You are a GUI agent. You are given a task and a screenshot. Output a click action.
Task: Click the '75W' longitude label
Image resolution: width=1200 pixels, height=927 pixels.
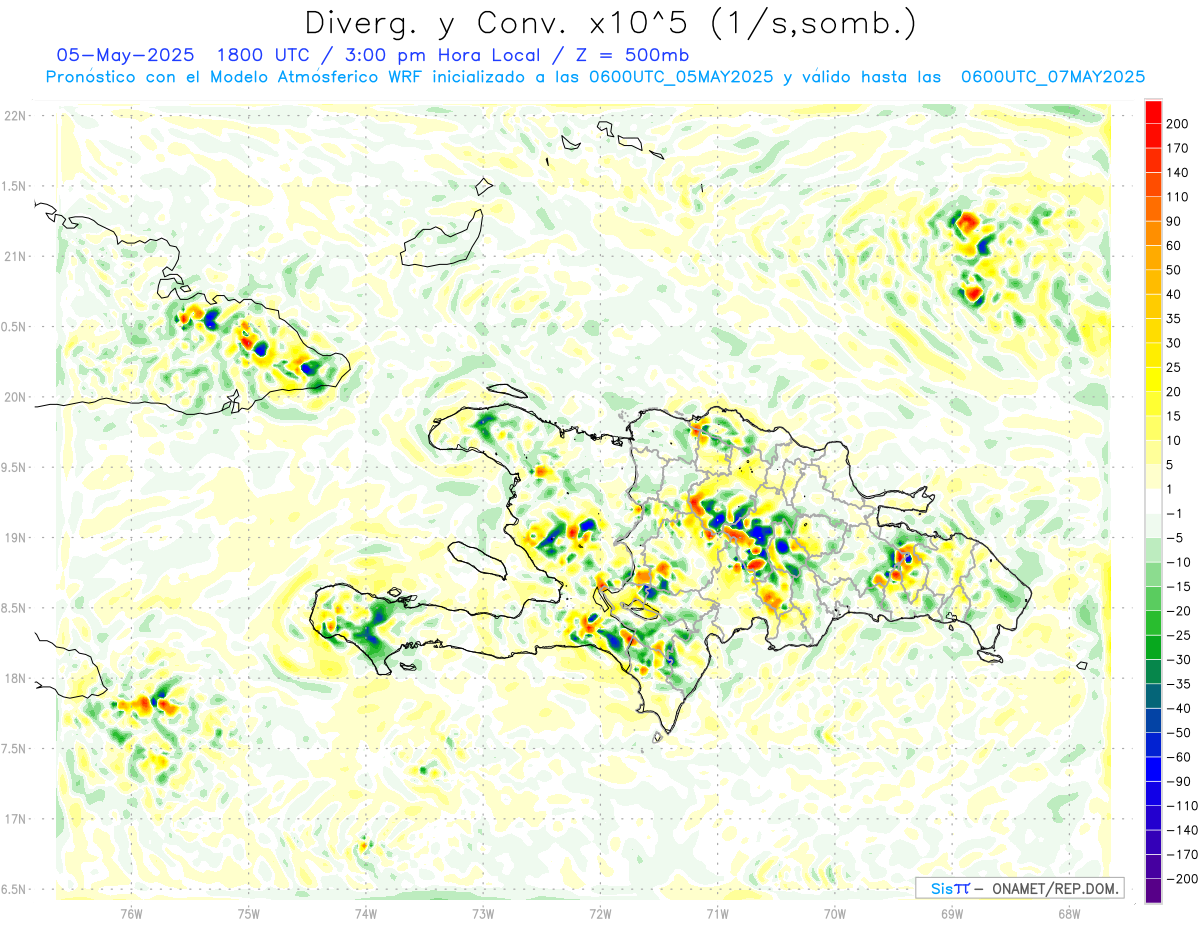click(x=249, y=912)
